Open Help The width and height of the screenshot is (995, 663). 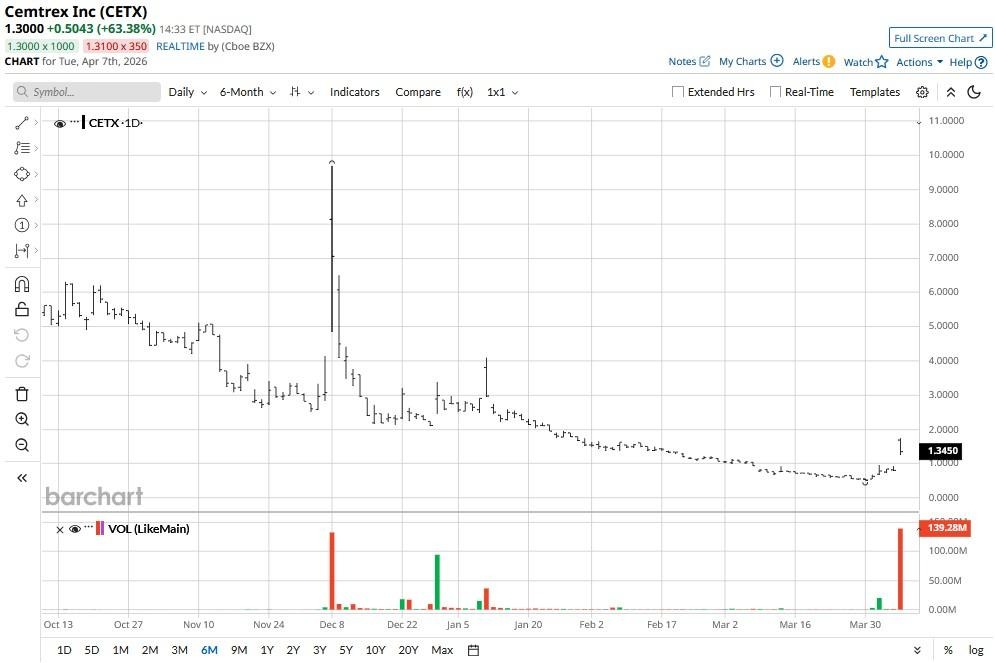tap(968, 62)
